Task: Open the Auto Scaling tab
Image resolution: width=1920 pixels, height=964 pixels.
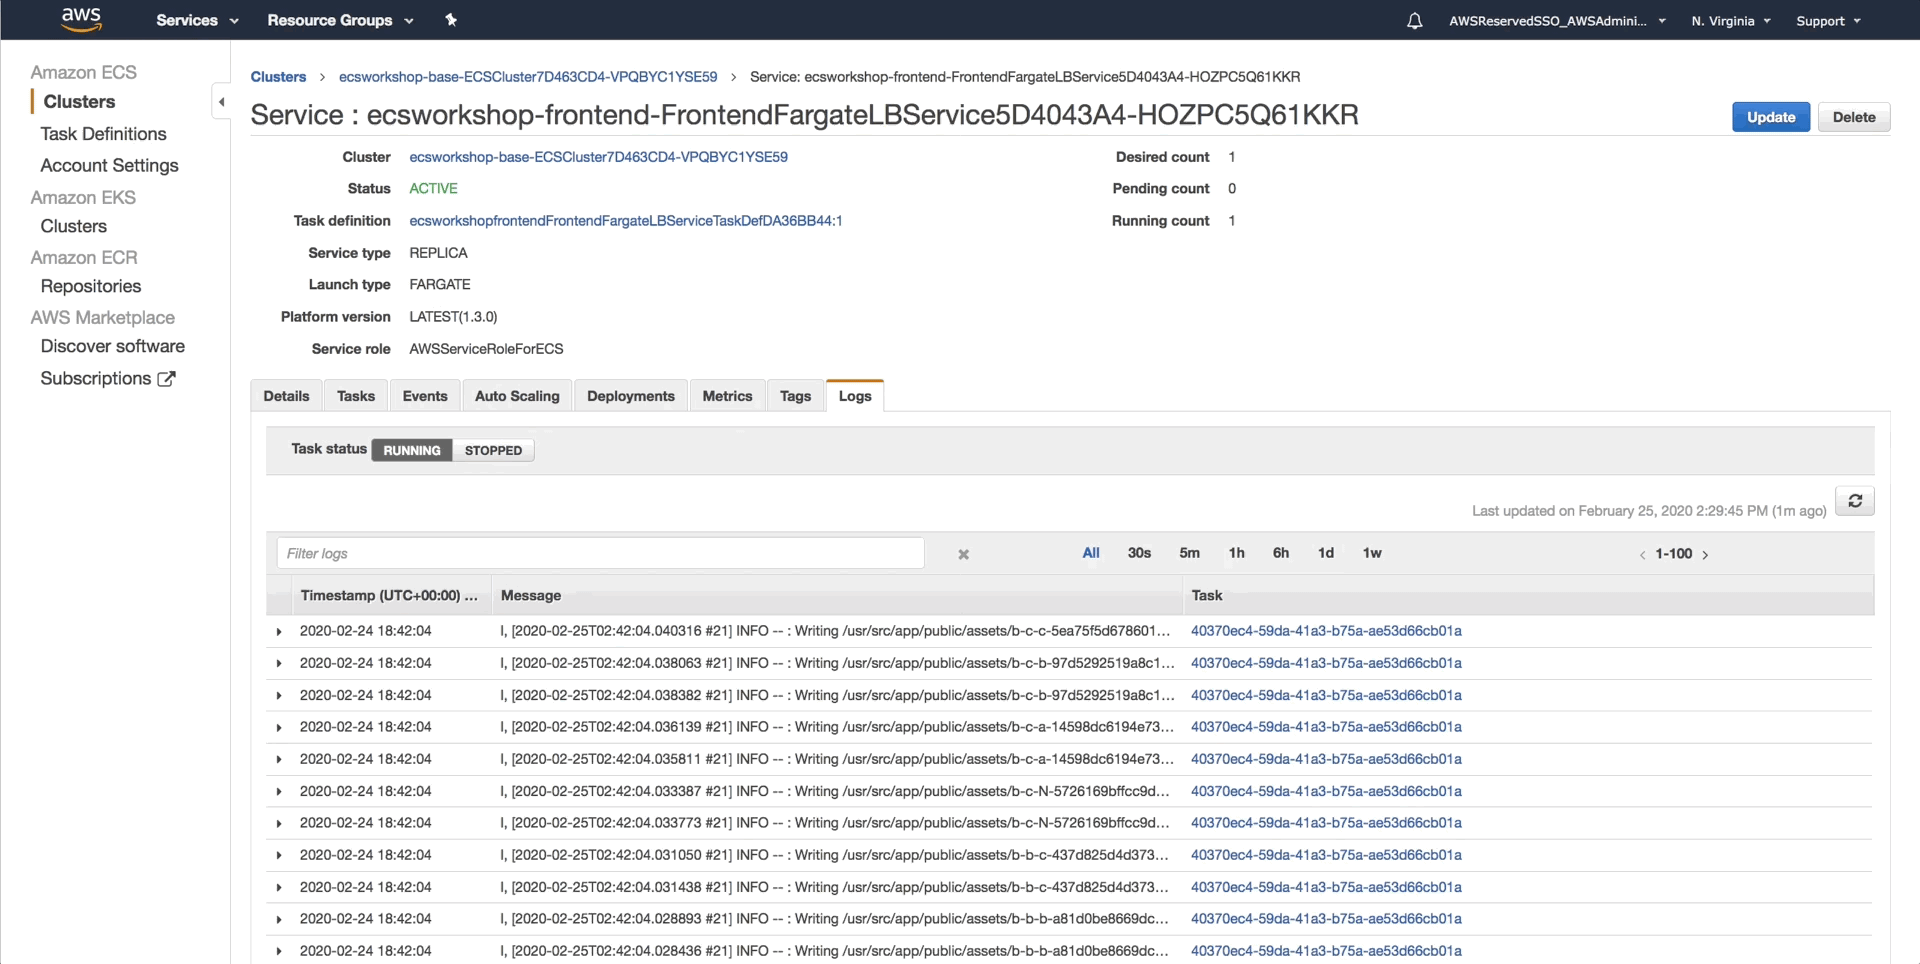Action: (x=517, y=396)
